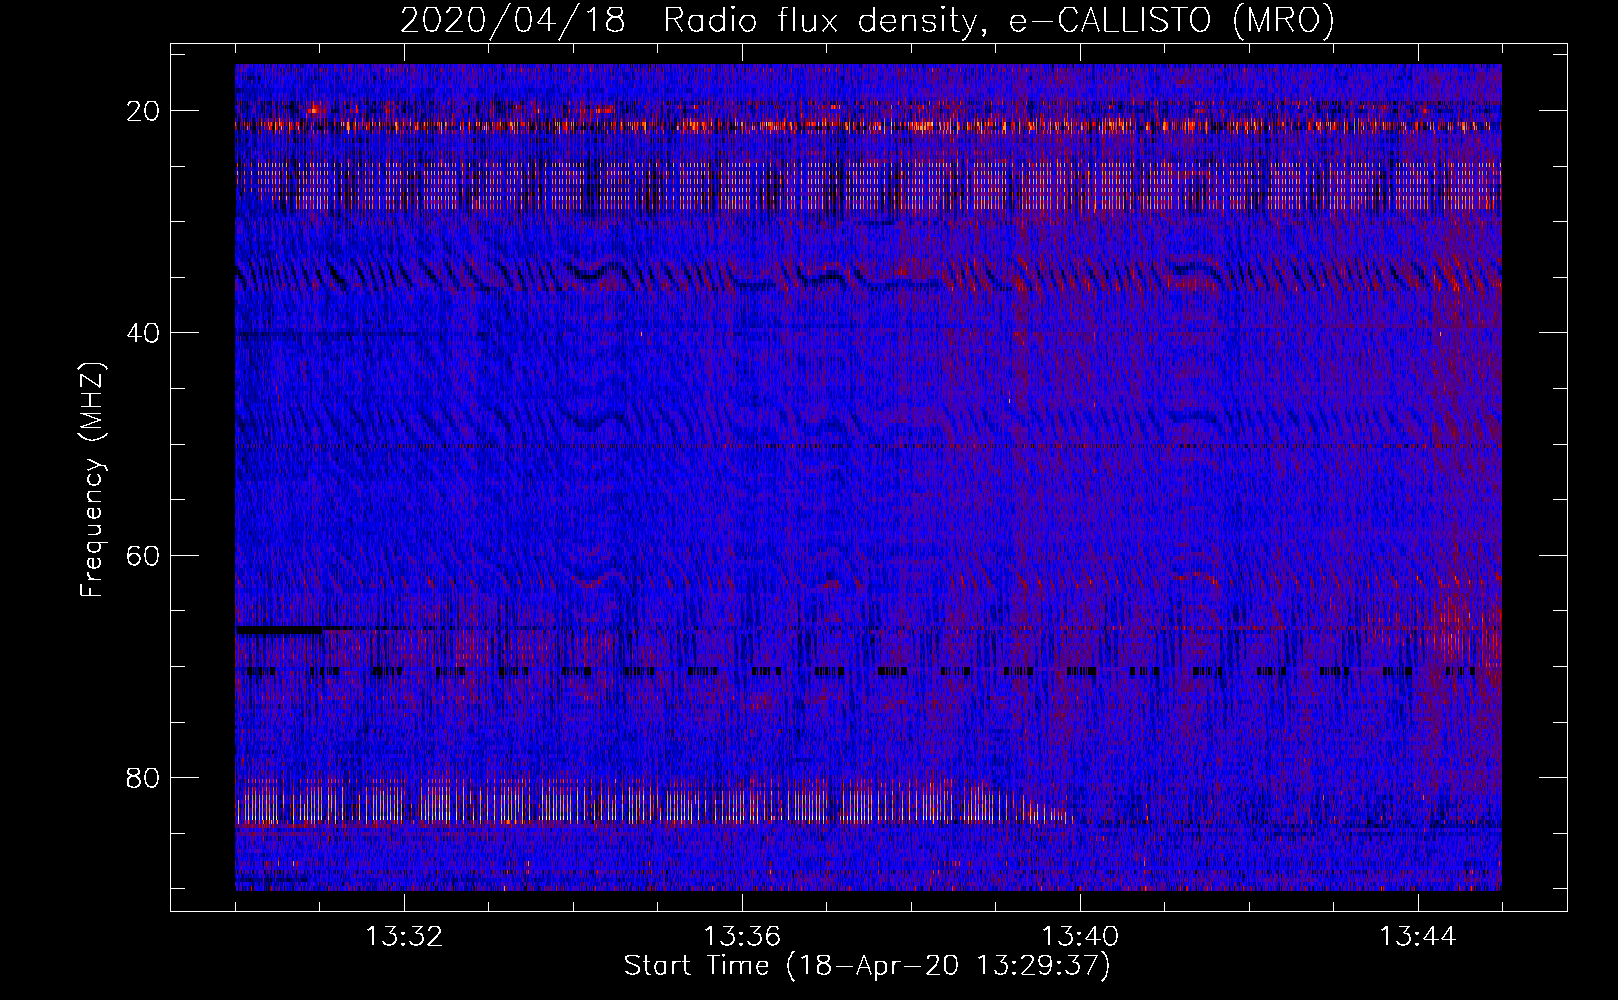Click the 'Start Time (18-Apr-20 13:29:37)' label

point(867,966)
